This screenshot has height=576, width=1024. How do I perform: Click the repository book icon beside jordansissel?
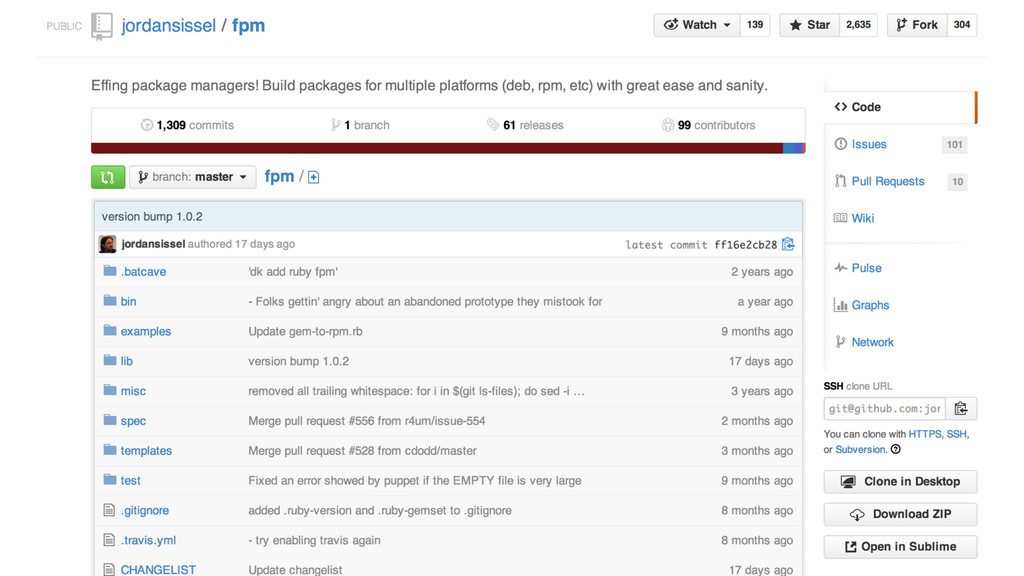[101, 26]
